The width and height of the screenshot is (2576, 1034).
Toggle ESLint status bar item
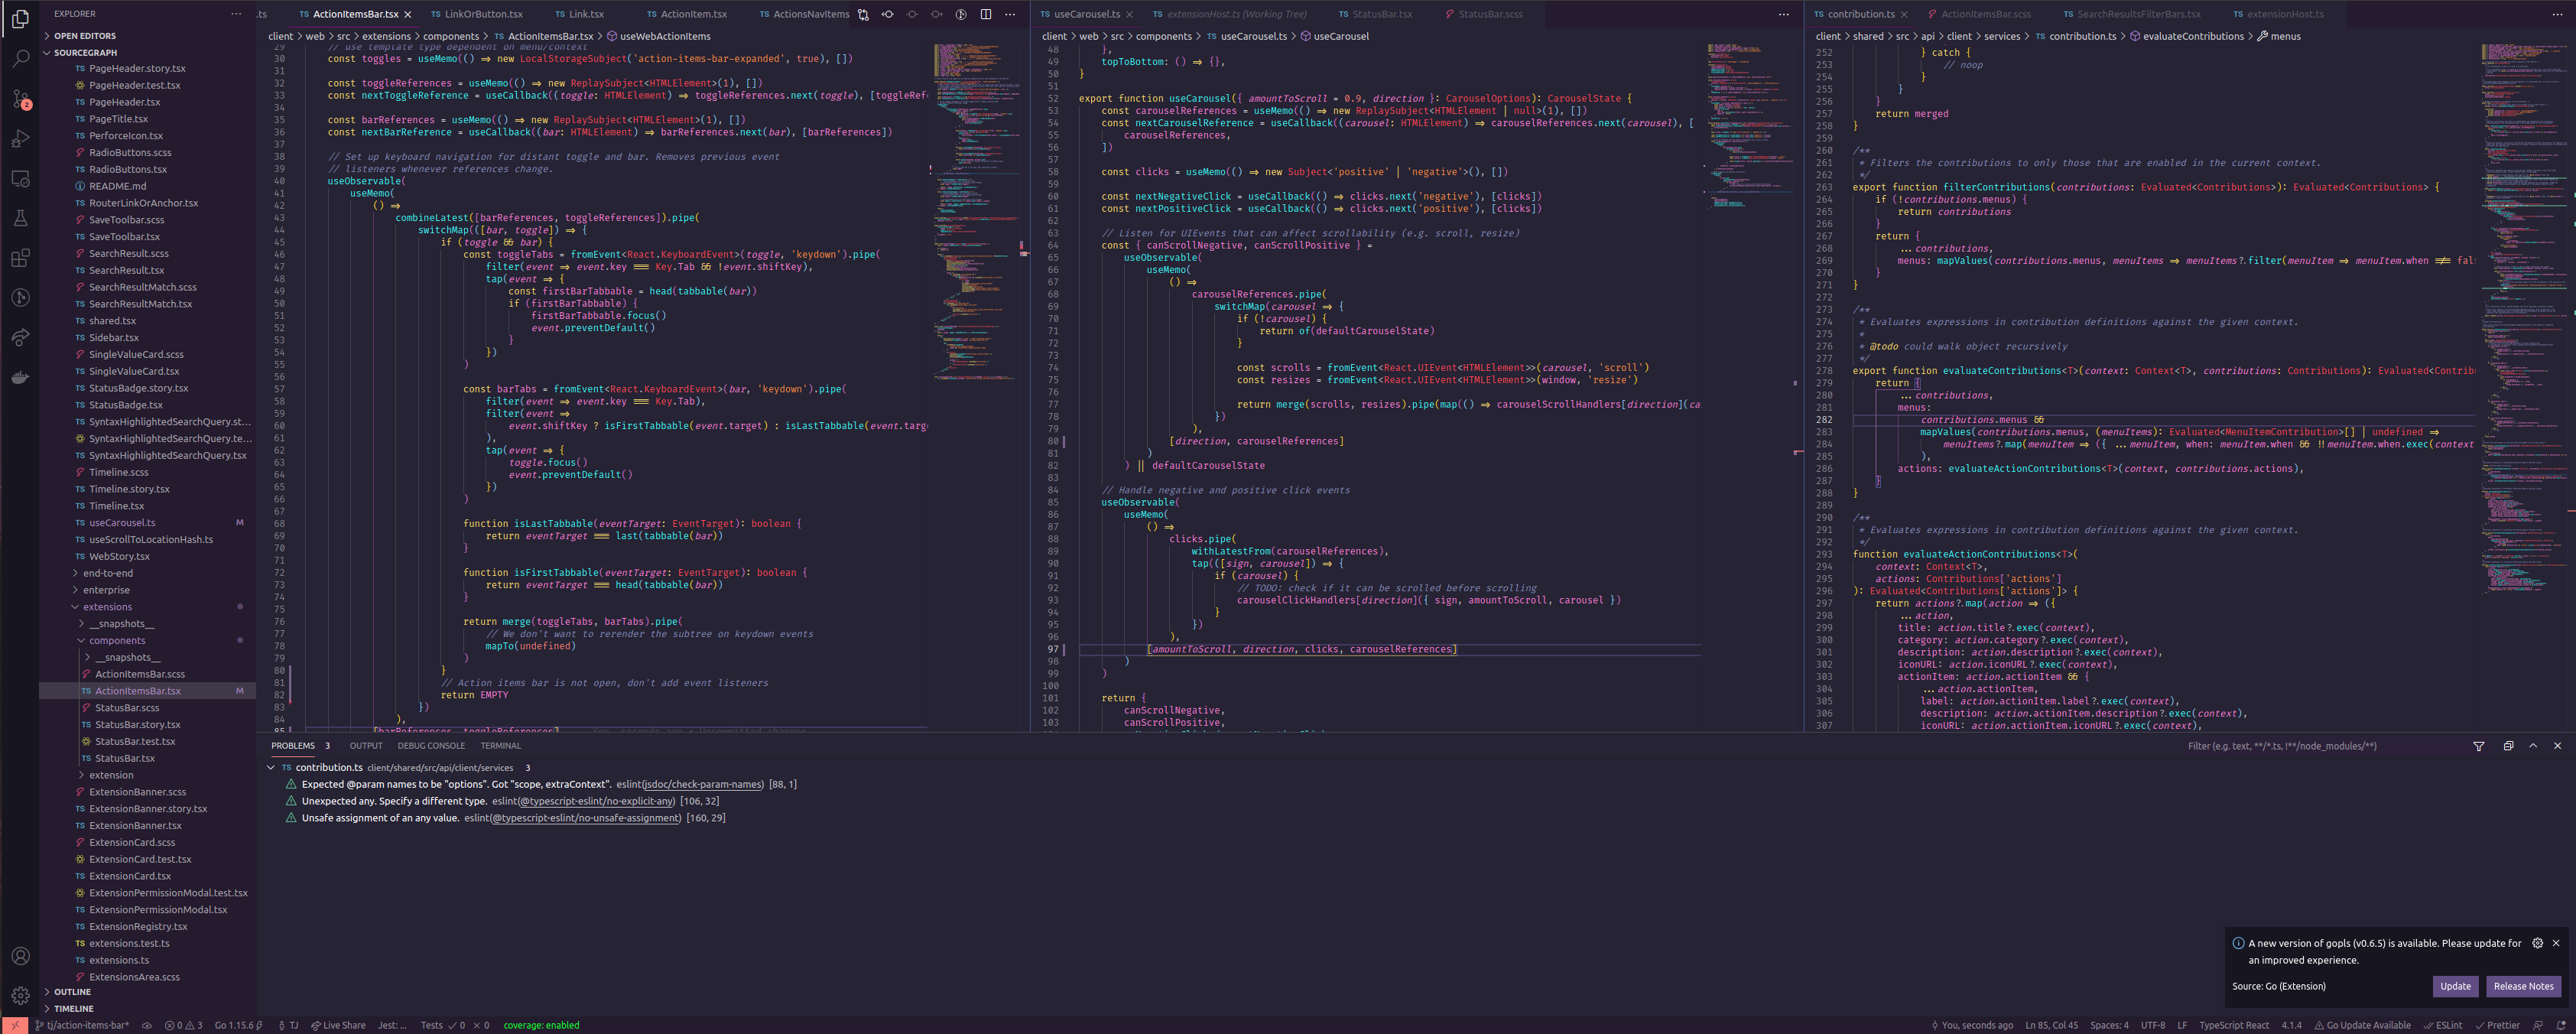(2443, 1025)
